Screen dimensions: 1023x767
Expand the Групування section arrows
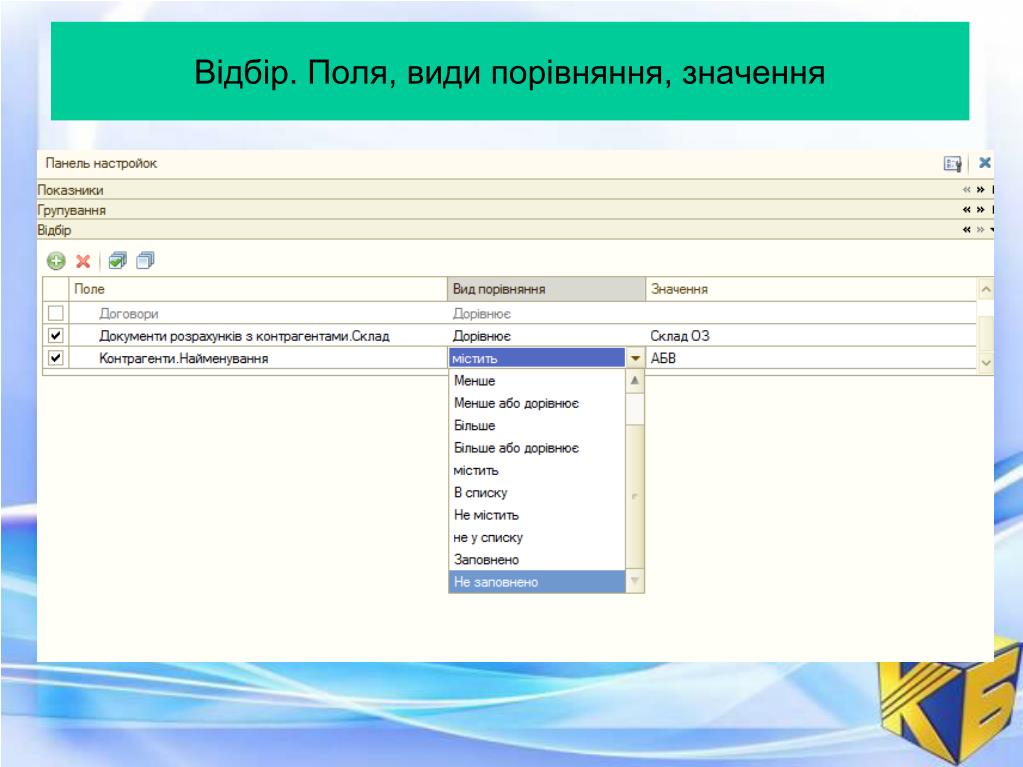point(973,210)
